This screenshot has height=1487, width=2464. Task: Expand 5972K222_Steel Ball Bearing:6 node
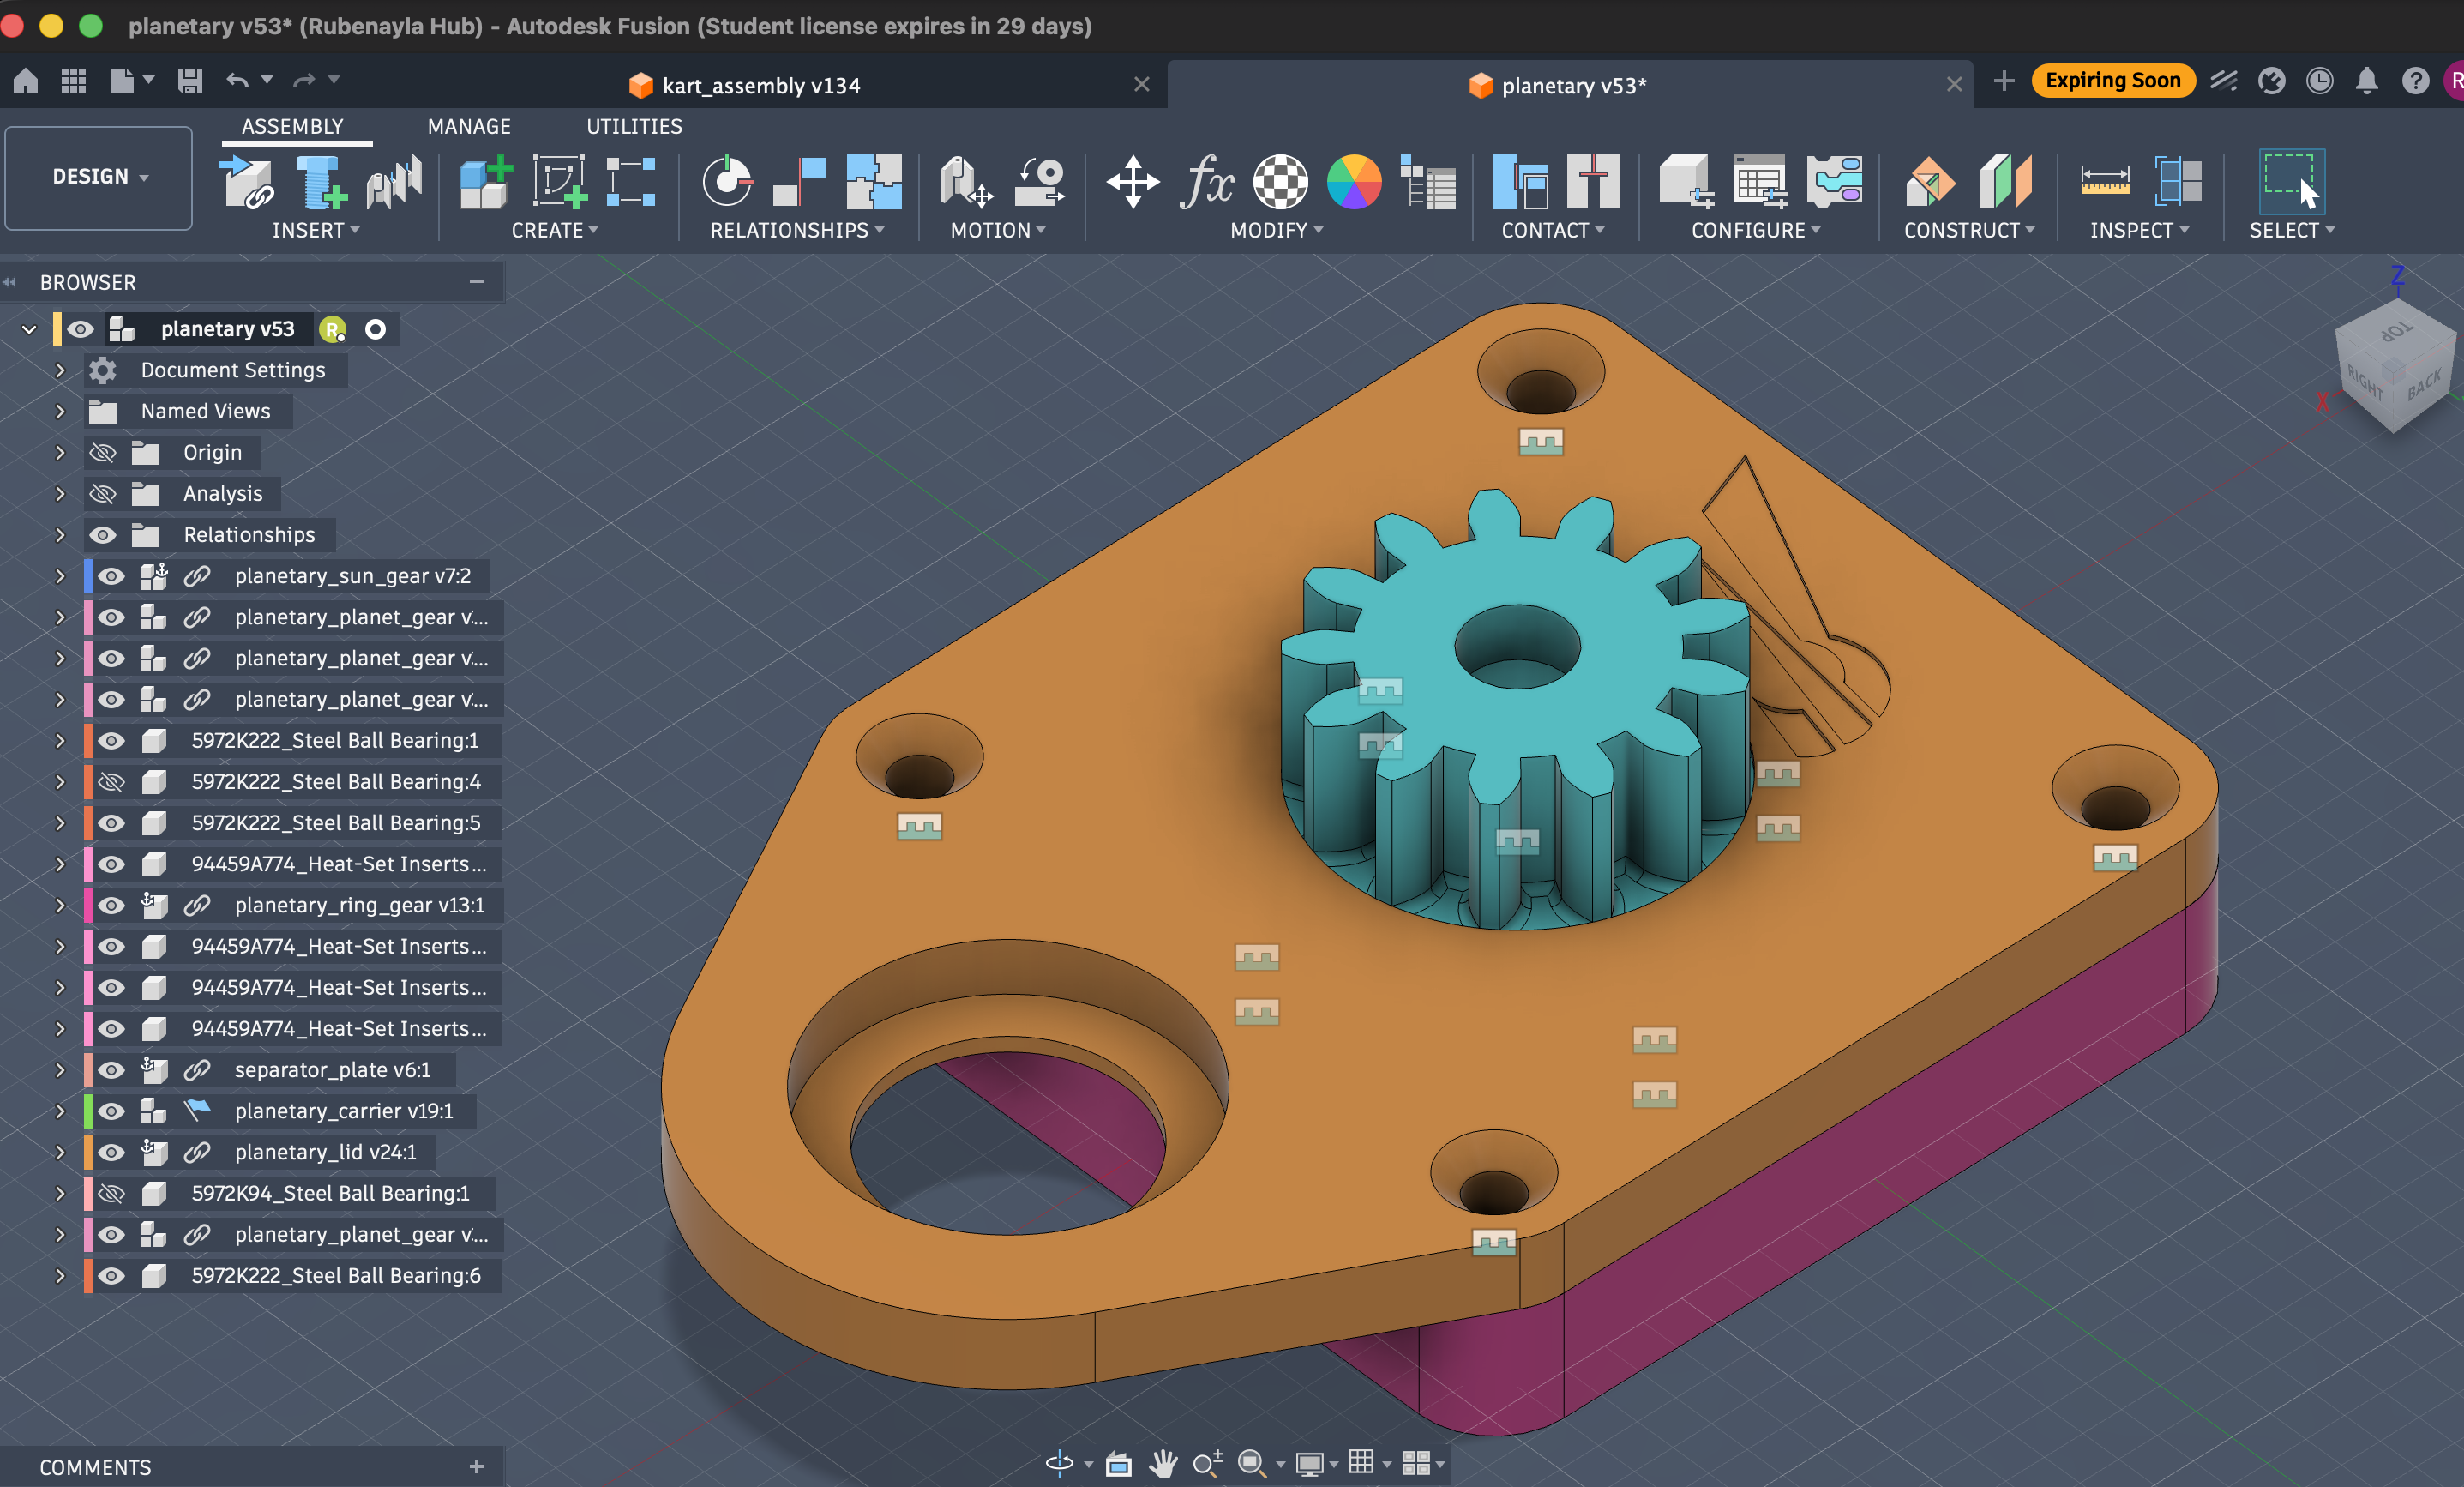point(60,1276)
